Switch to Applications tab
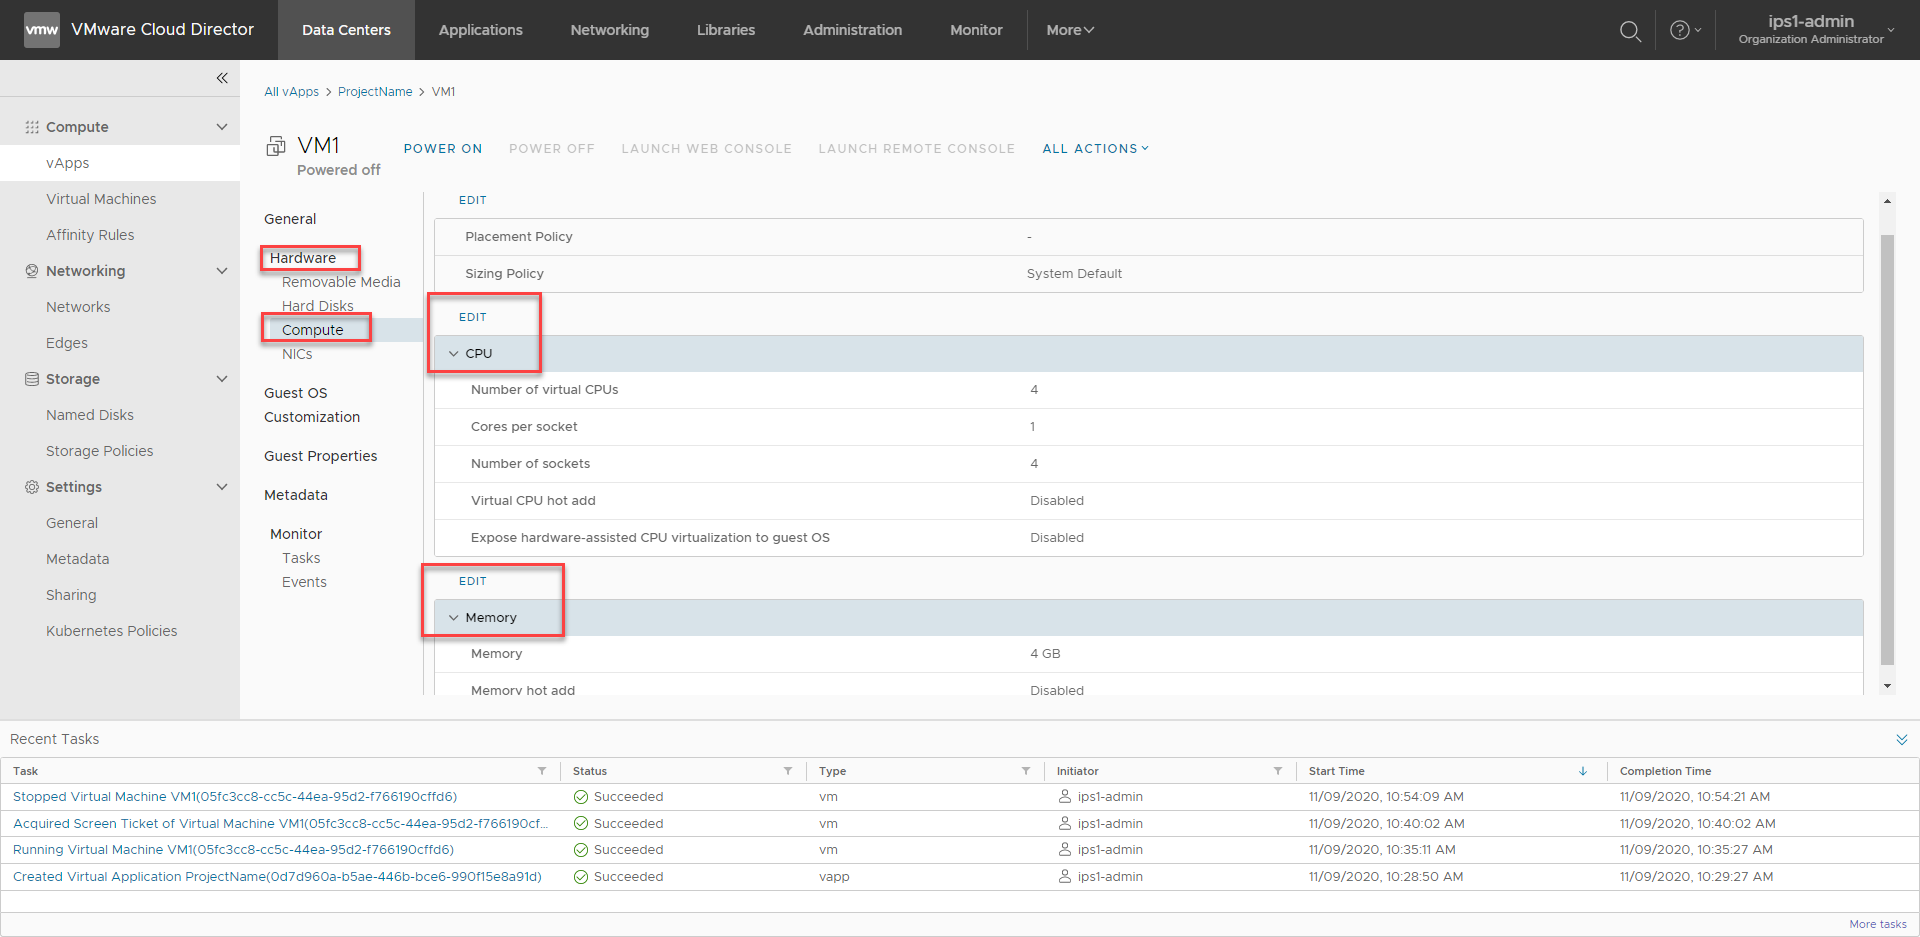 click(480, 30)
